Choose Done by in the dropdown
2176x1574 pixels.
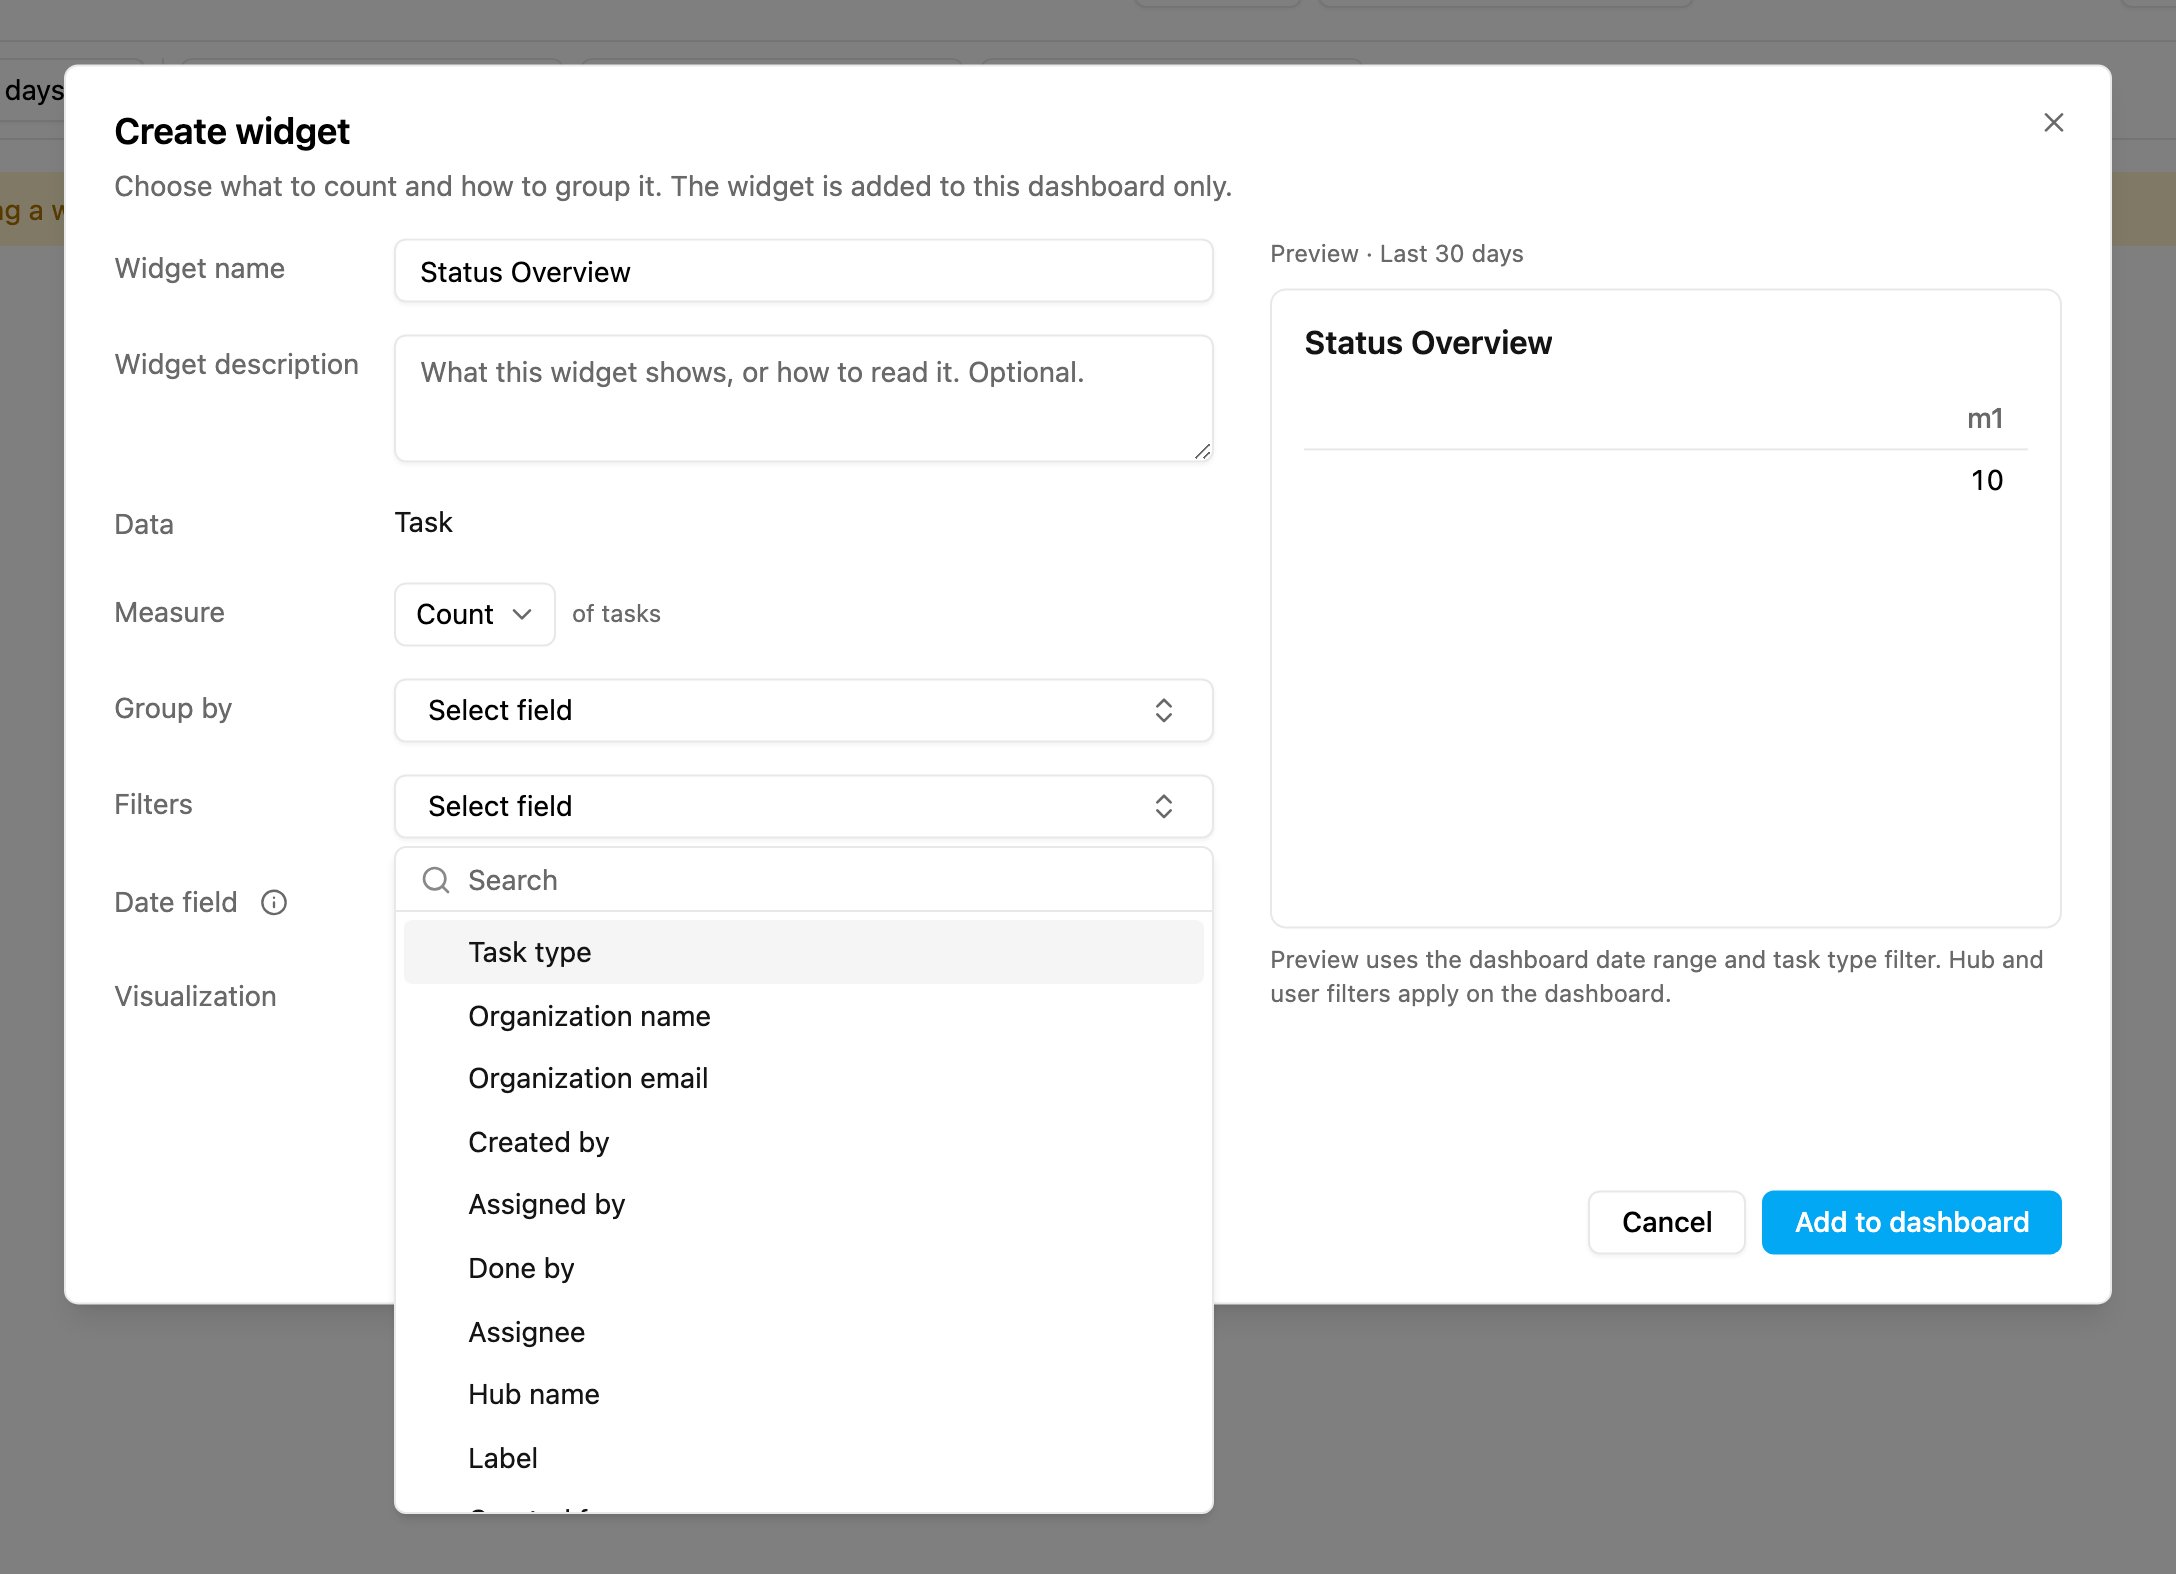(x=803, y=1268)
